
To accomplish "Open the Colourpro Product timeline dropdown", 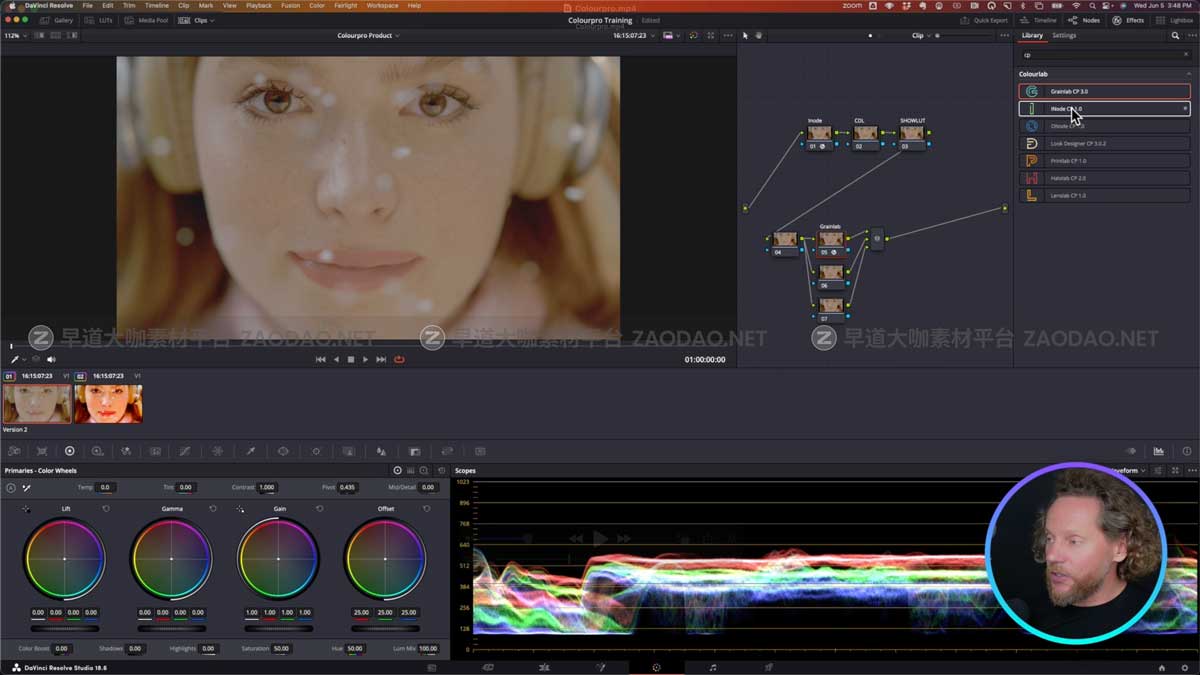I will pyautogui.click(x=368, y=35).
